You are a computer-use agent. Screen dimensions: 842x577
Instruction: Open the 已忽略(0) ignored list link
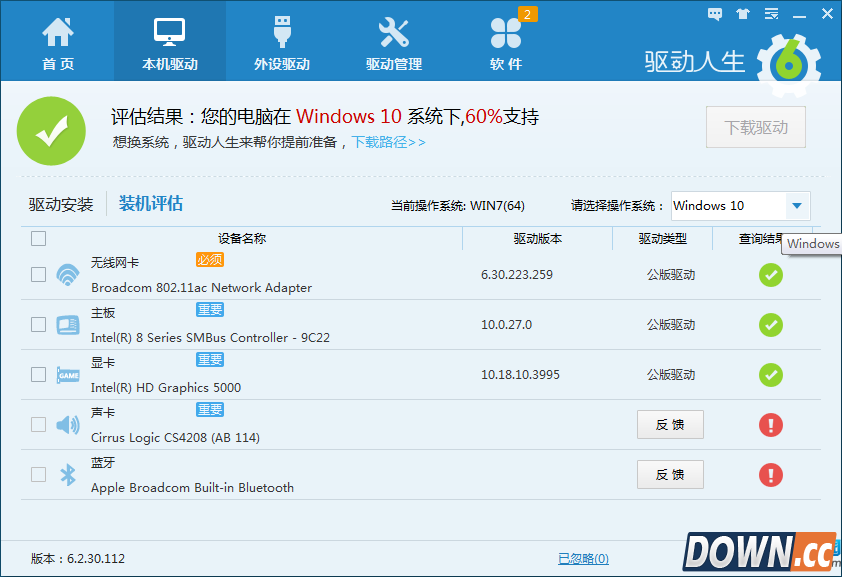[x=583, y=557]
